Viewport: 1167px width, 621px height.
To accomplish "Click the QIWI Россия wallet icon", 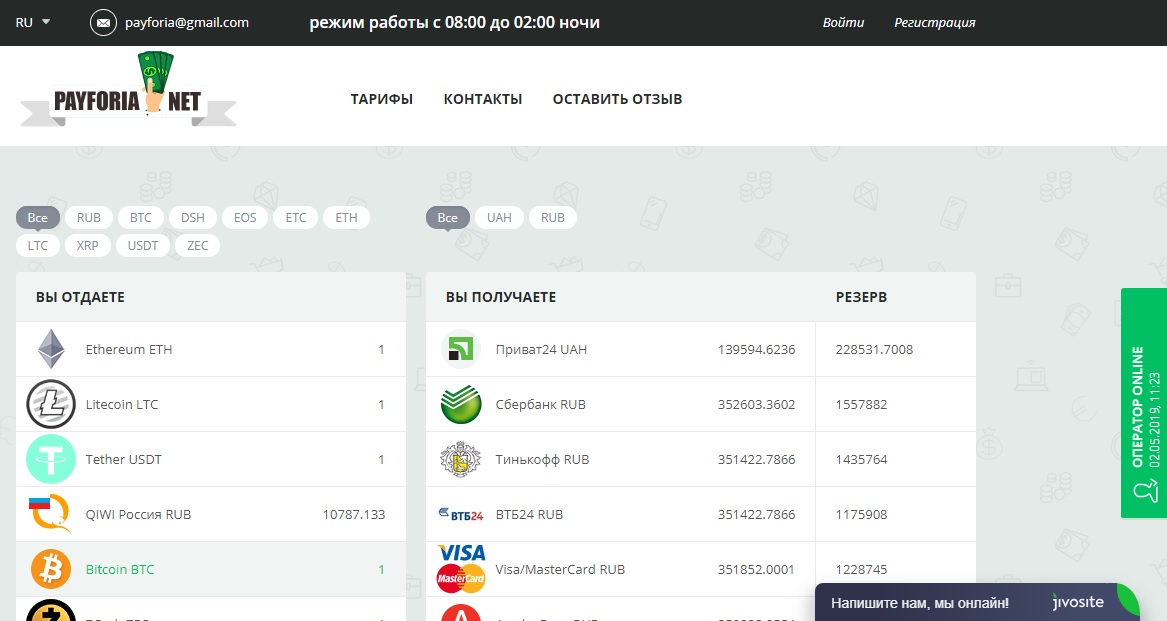I will [x=49, y=514].
